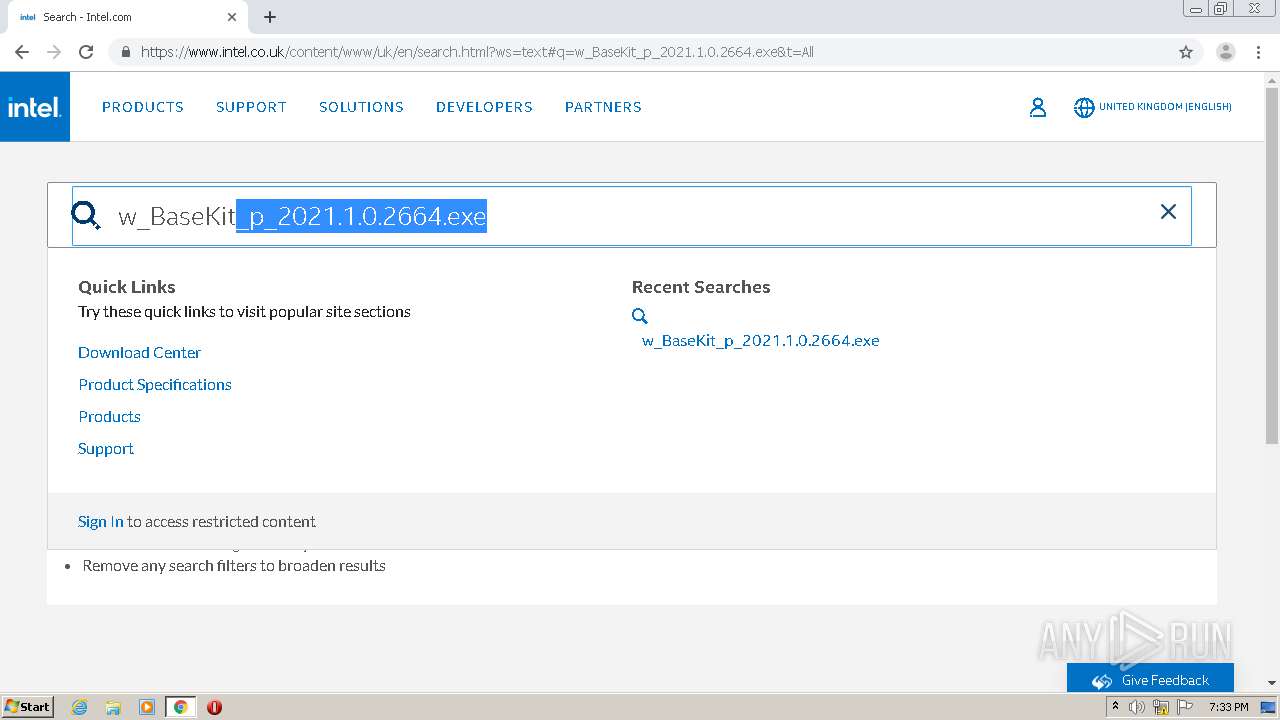Open File Explorer from taskbar
The image size is (1280, 720).
click(113, 707)
